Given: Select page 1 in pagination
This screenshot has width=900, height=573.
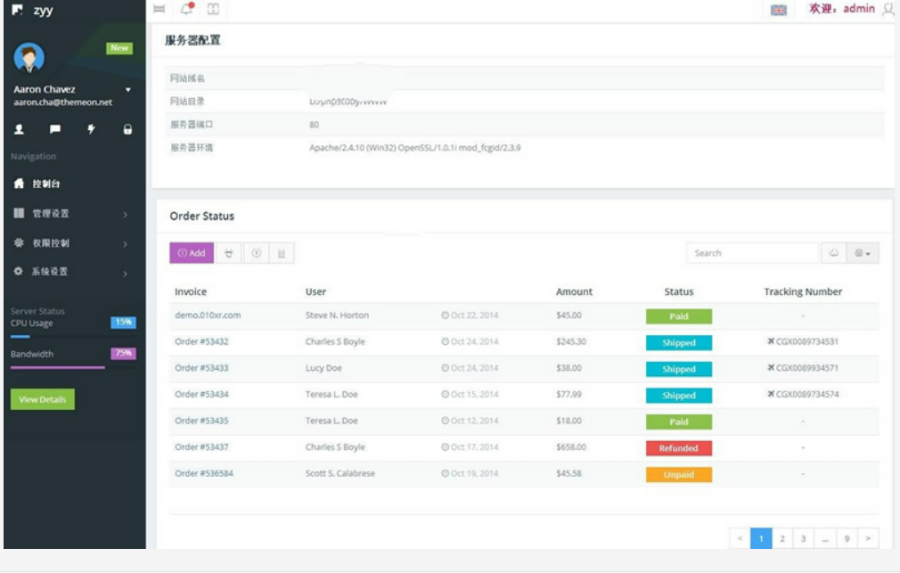Looking at the screenshot, I should tap(761, 539).
